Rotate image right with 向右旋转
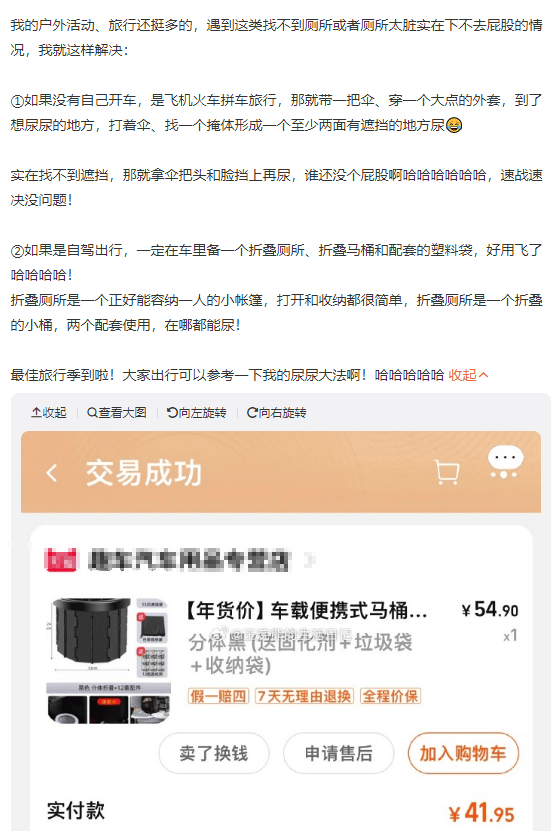 click(x=277, y=412)
